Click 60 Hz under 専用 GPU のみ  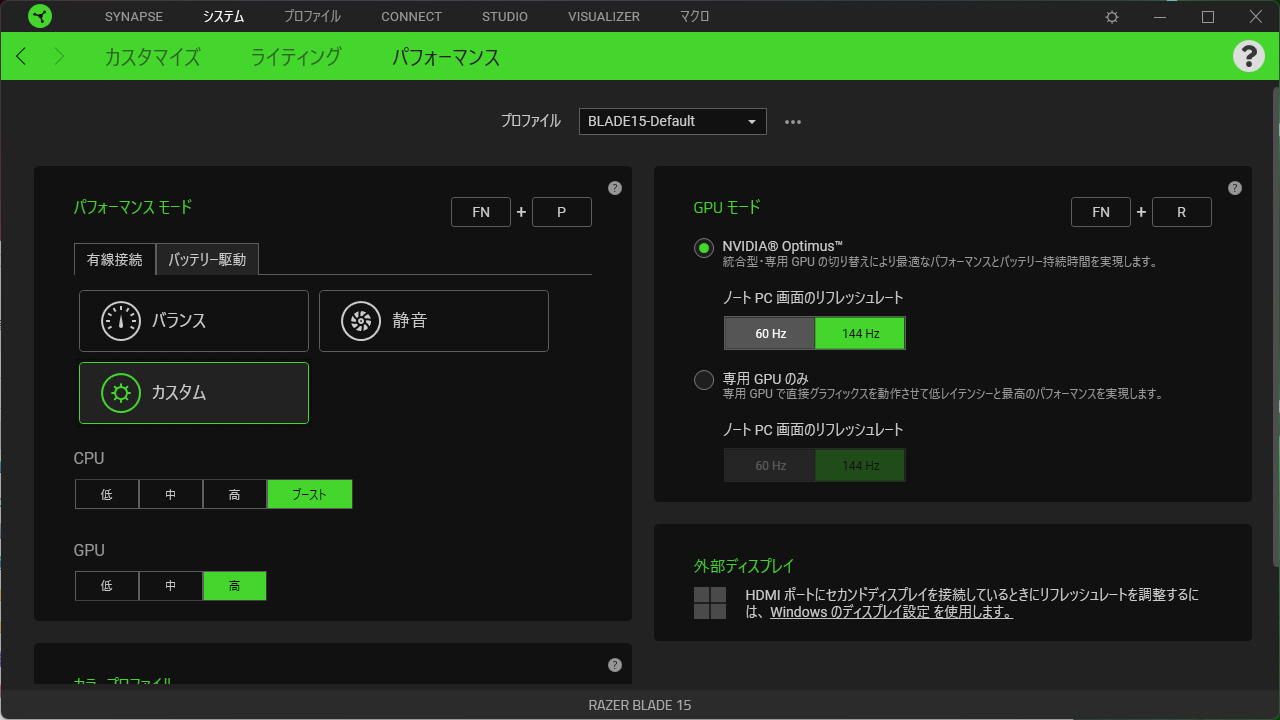(x=770, y=466)
